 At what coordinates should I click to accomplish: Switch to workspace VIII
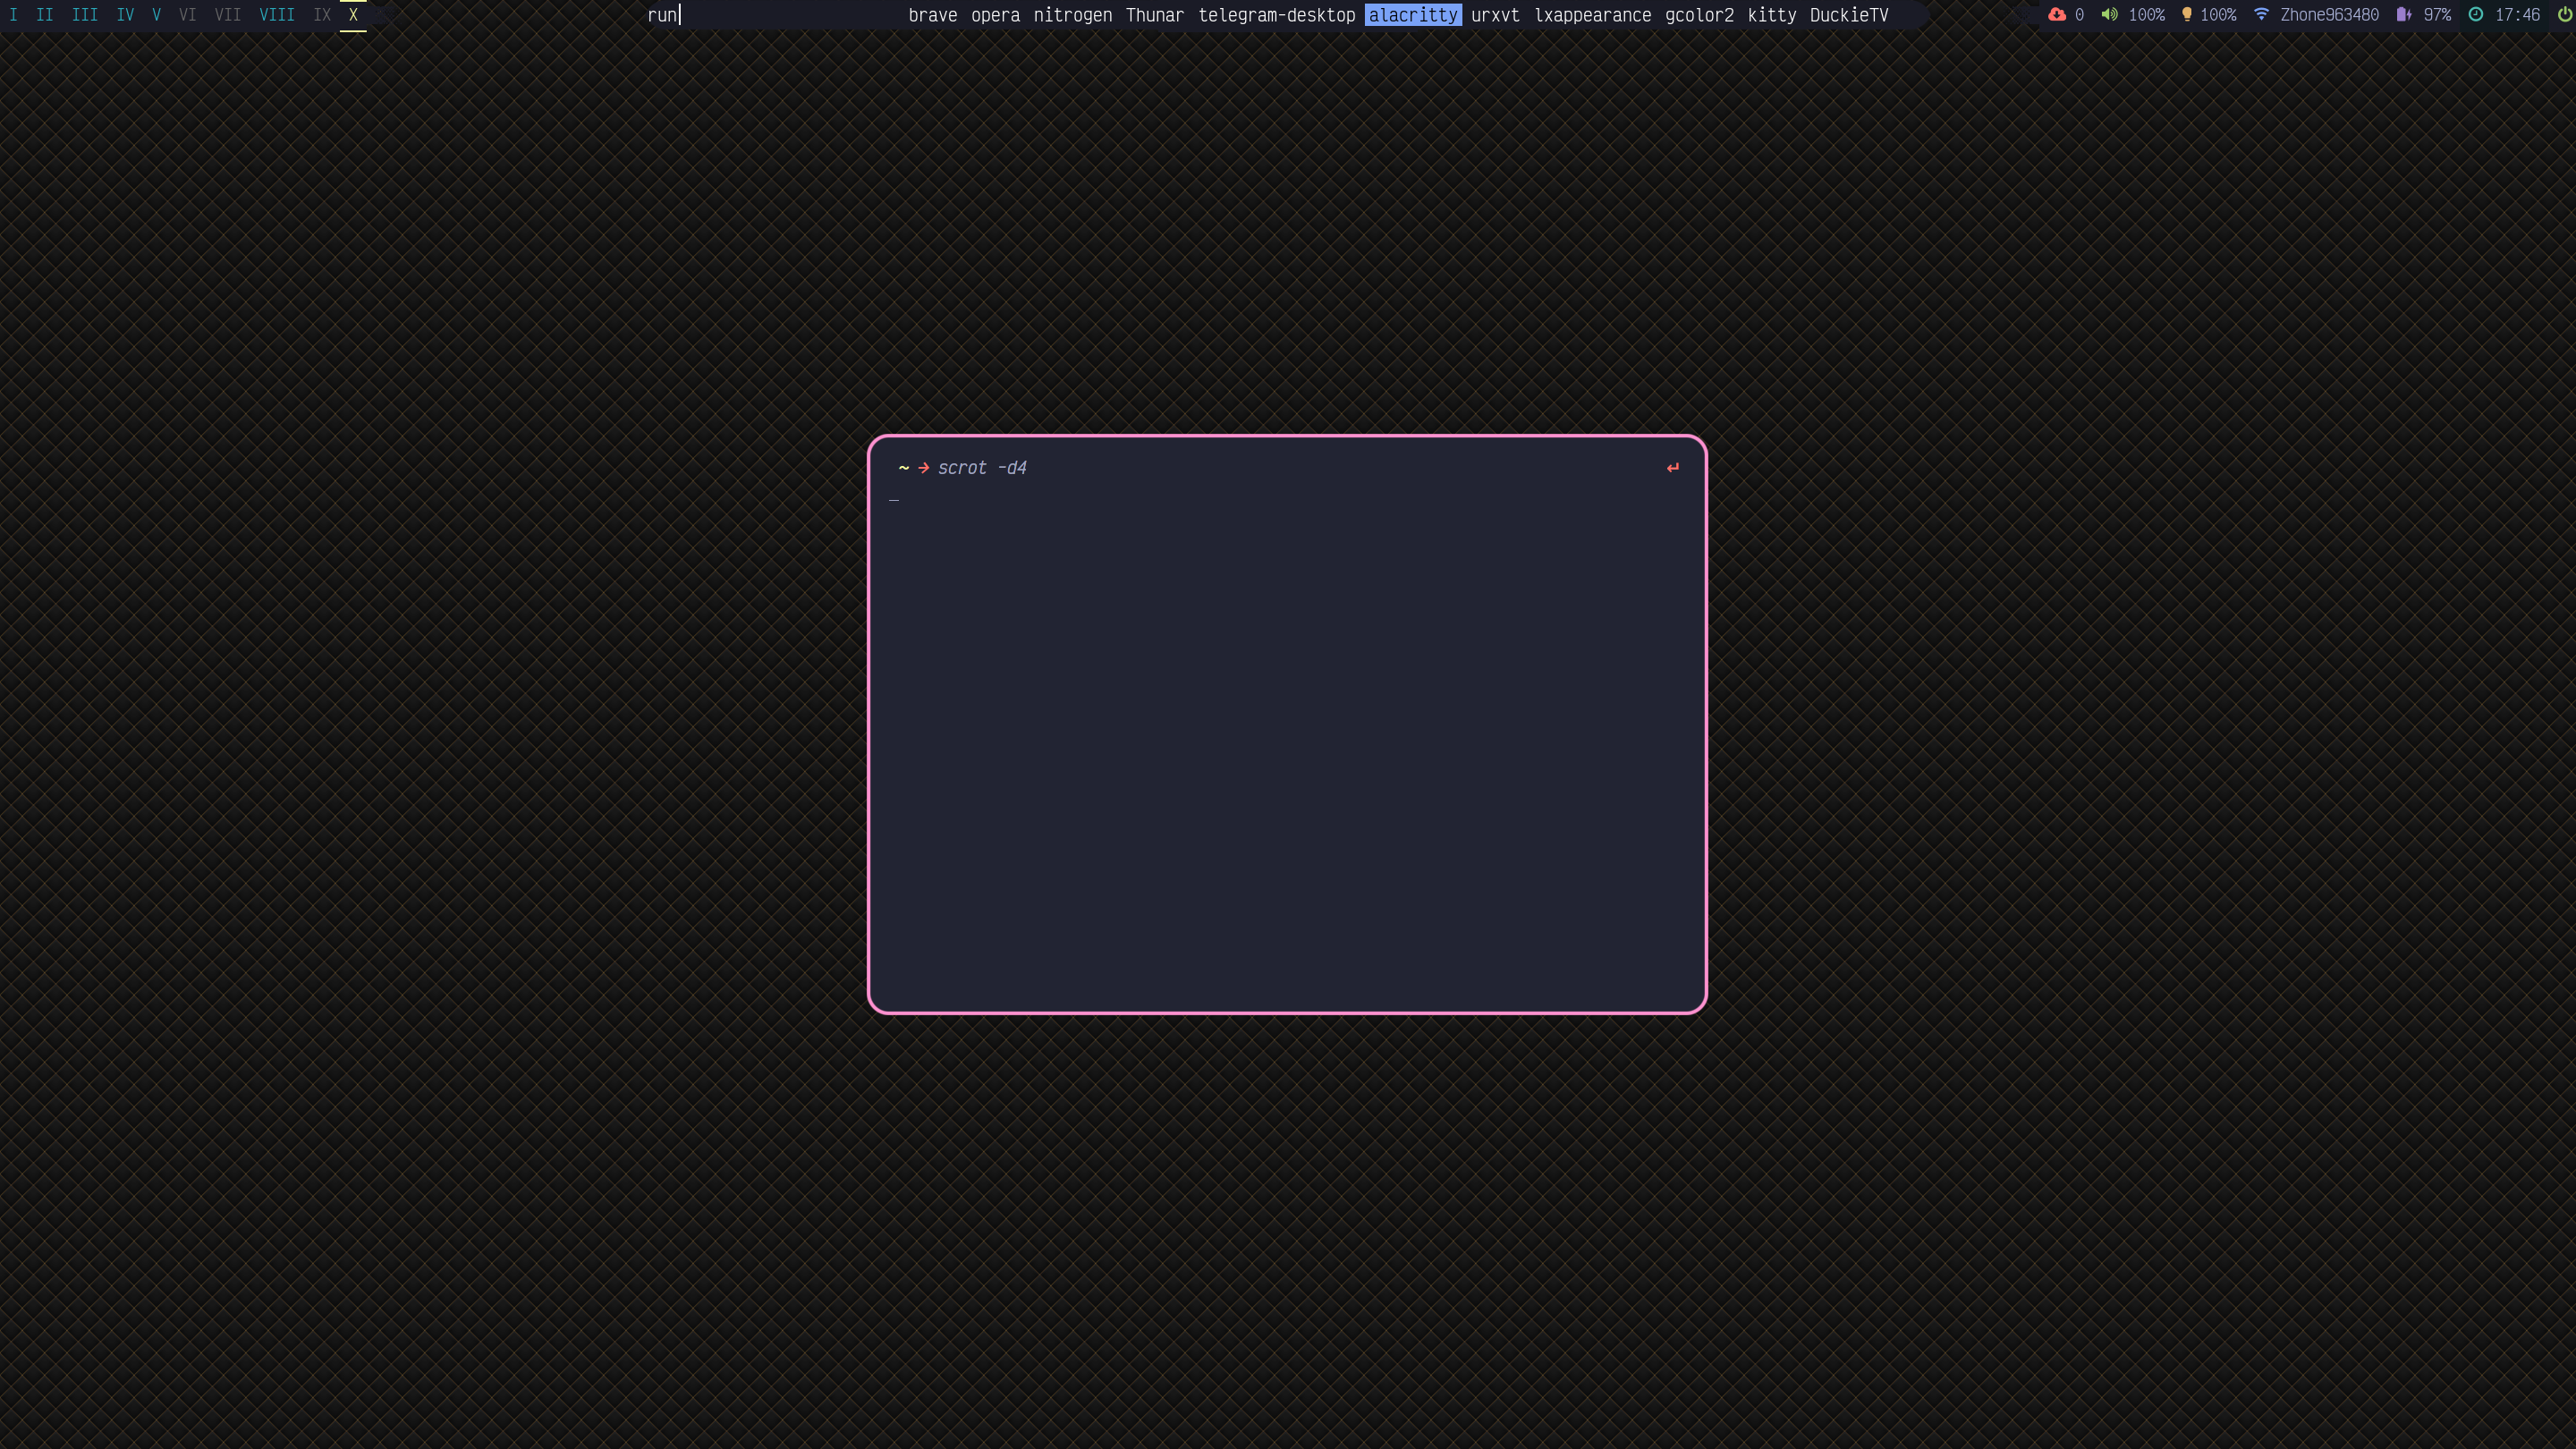pos(277,15)
